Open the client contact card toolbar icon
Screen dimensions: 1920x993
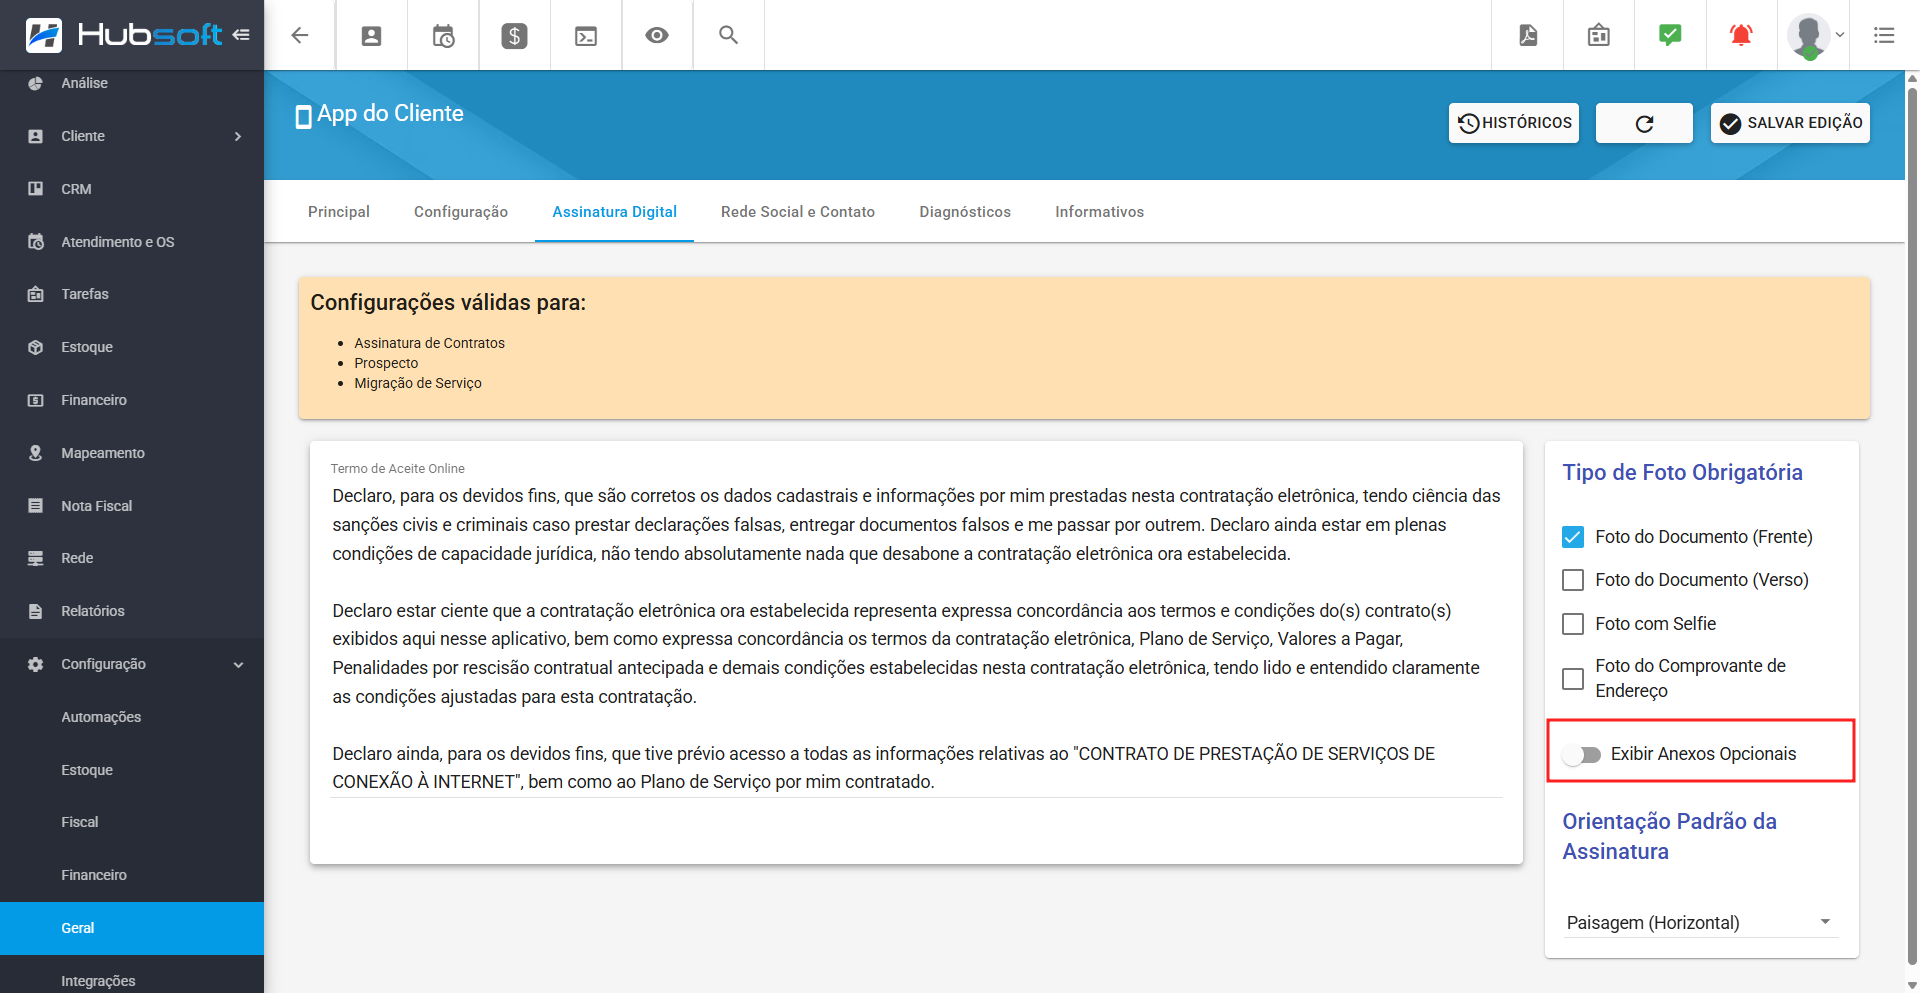coord(371,35)
